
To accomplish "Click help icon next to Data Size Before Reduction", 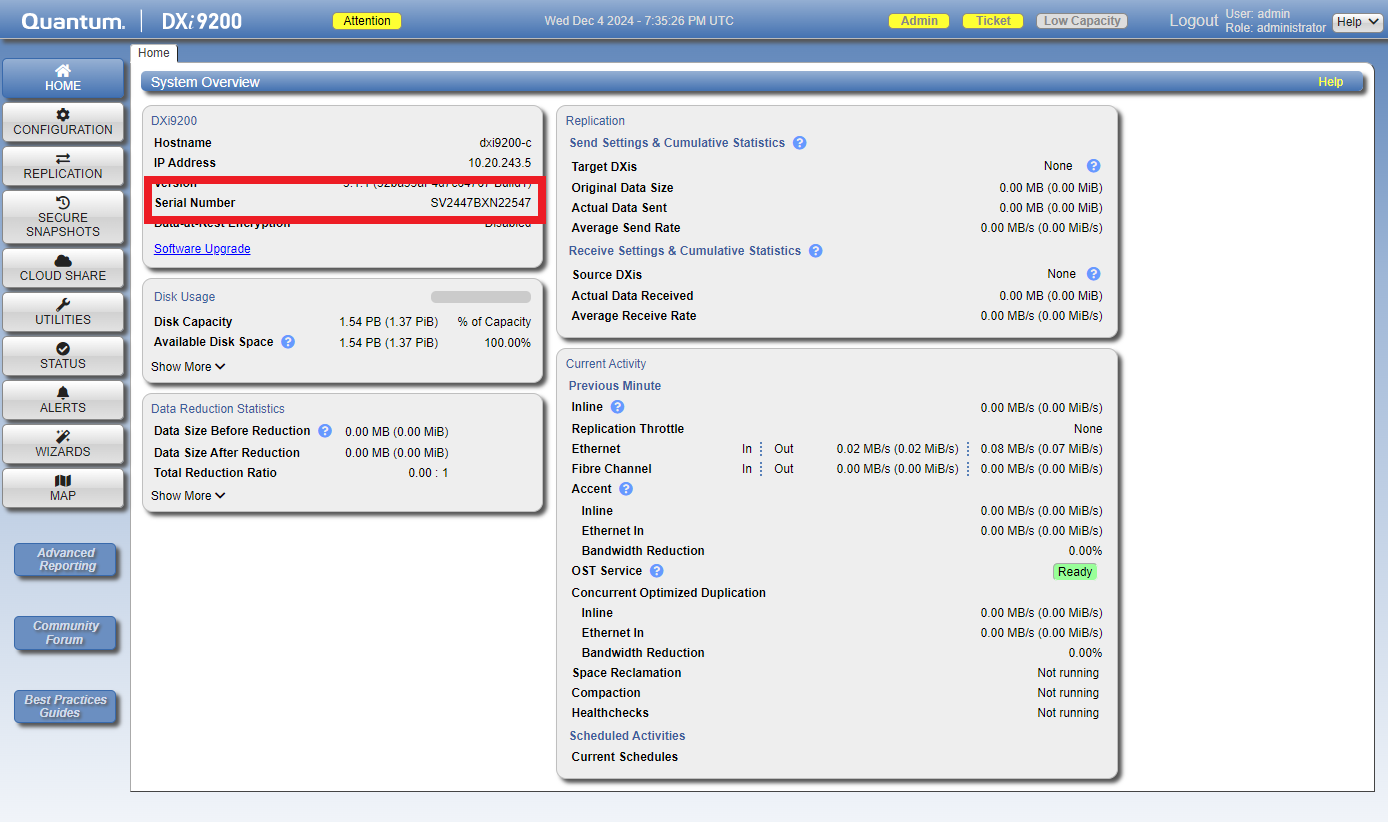I will 325,431.
